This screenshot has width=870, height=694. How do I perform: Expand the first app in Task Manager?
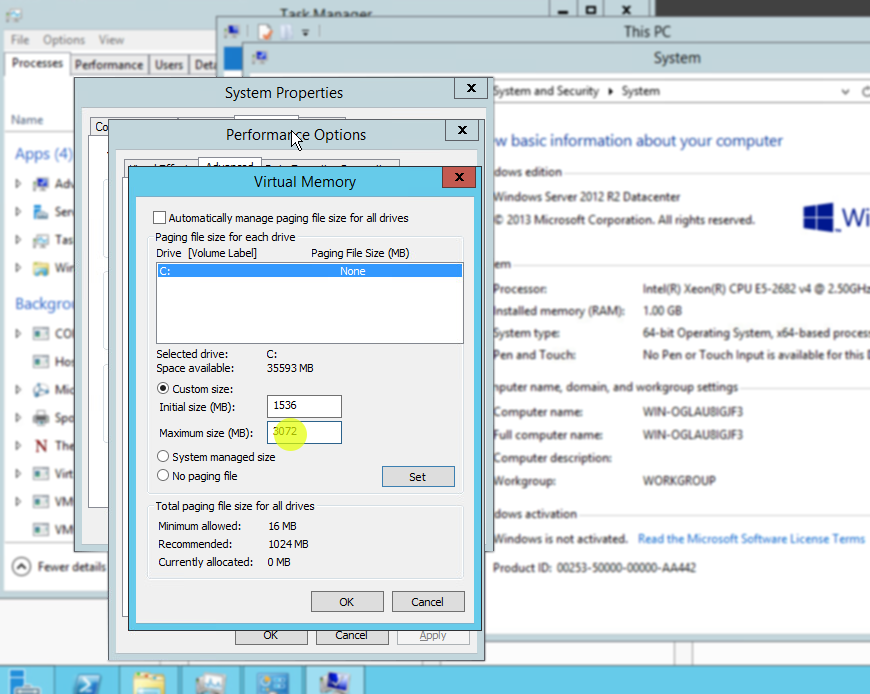click(18, 184)
